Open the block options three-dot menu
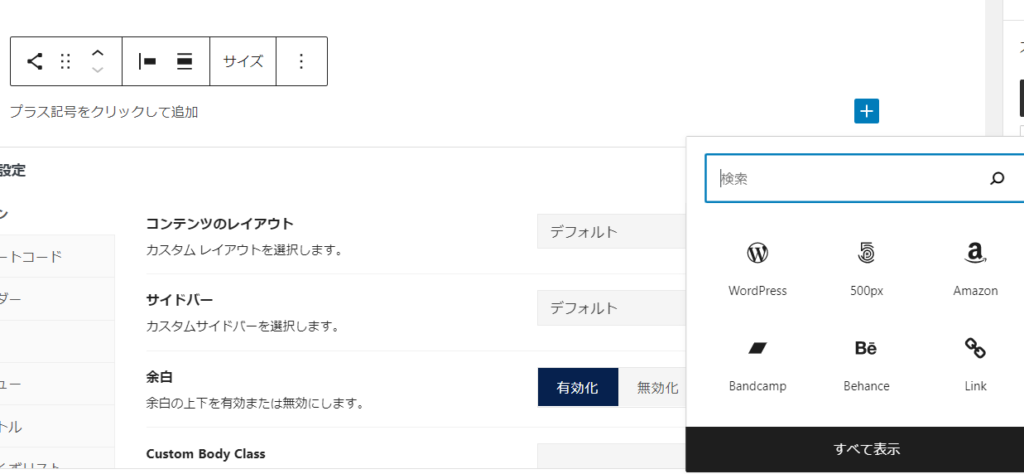 pos(301,61)
